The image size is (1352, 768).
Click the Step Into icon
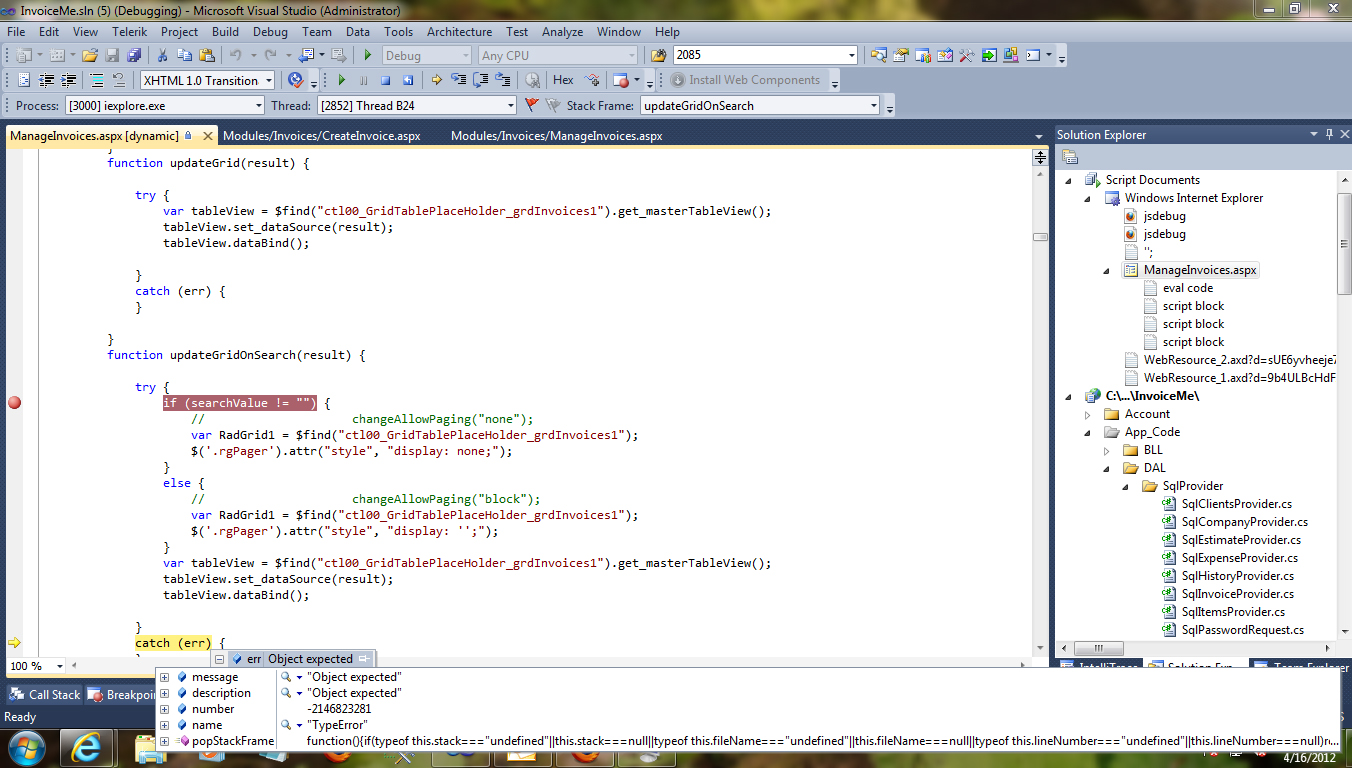(459, 81)
